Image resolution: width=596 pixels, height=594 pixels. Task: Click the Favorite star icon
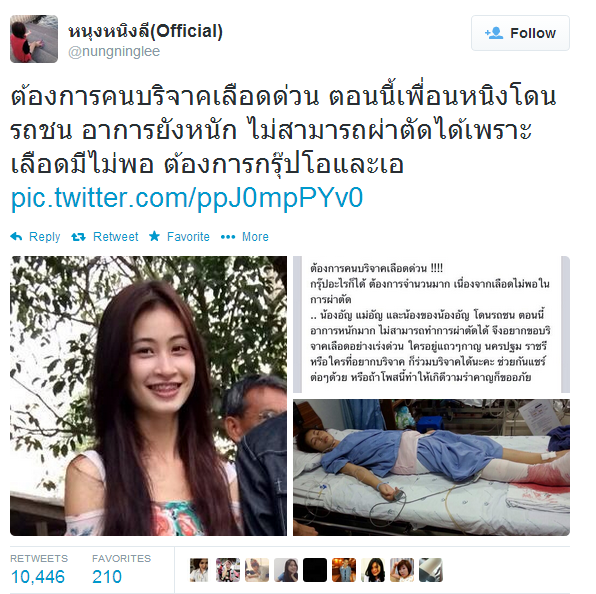coord(154,236)
